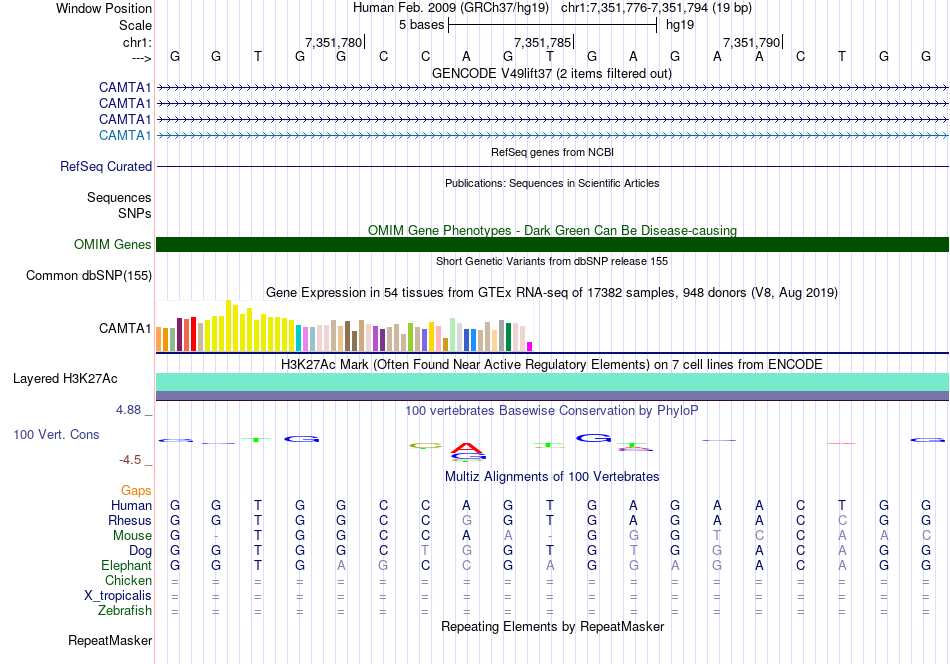Click the dark green OMIM gene bar
The width and height of the screenshot is (950, 664).
click(553, 244)
